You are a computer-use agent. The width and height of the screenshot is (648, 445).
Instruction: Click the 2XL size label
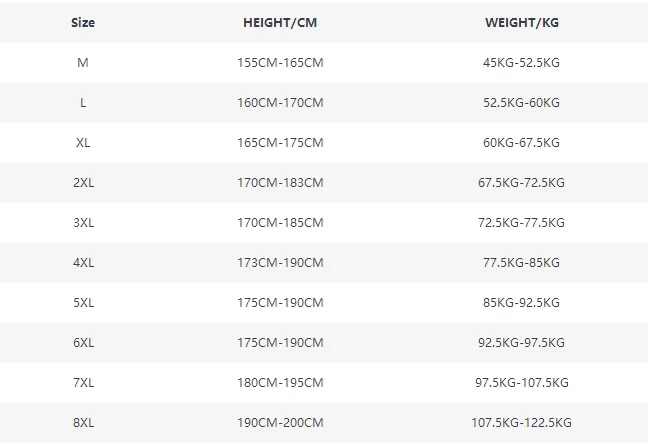(83, 183)
